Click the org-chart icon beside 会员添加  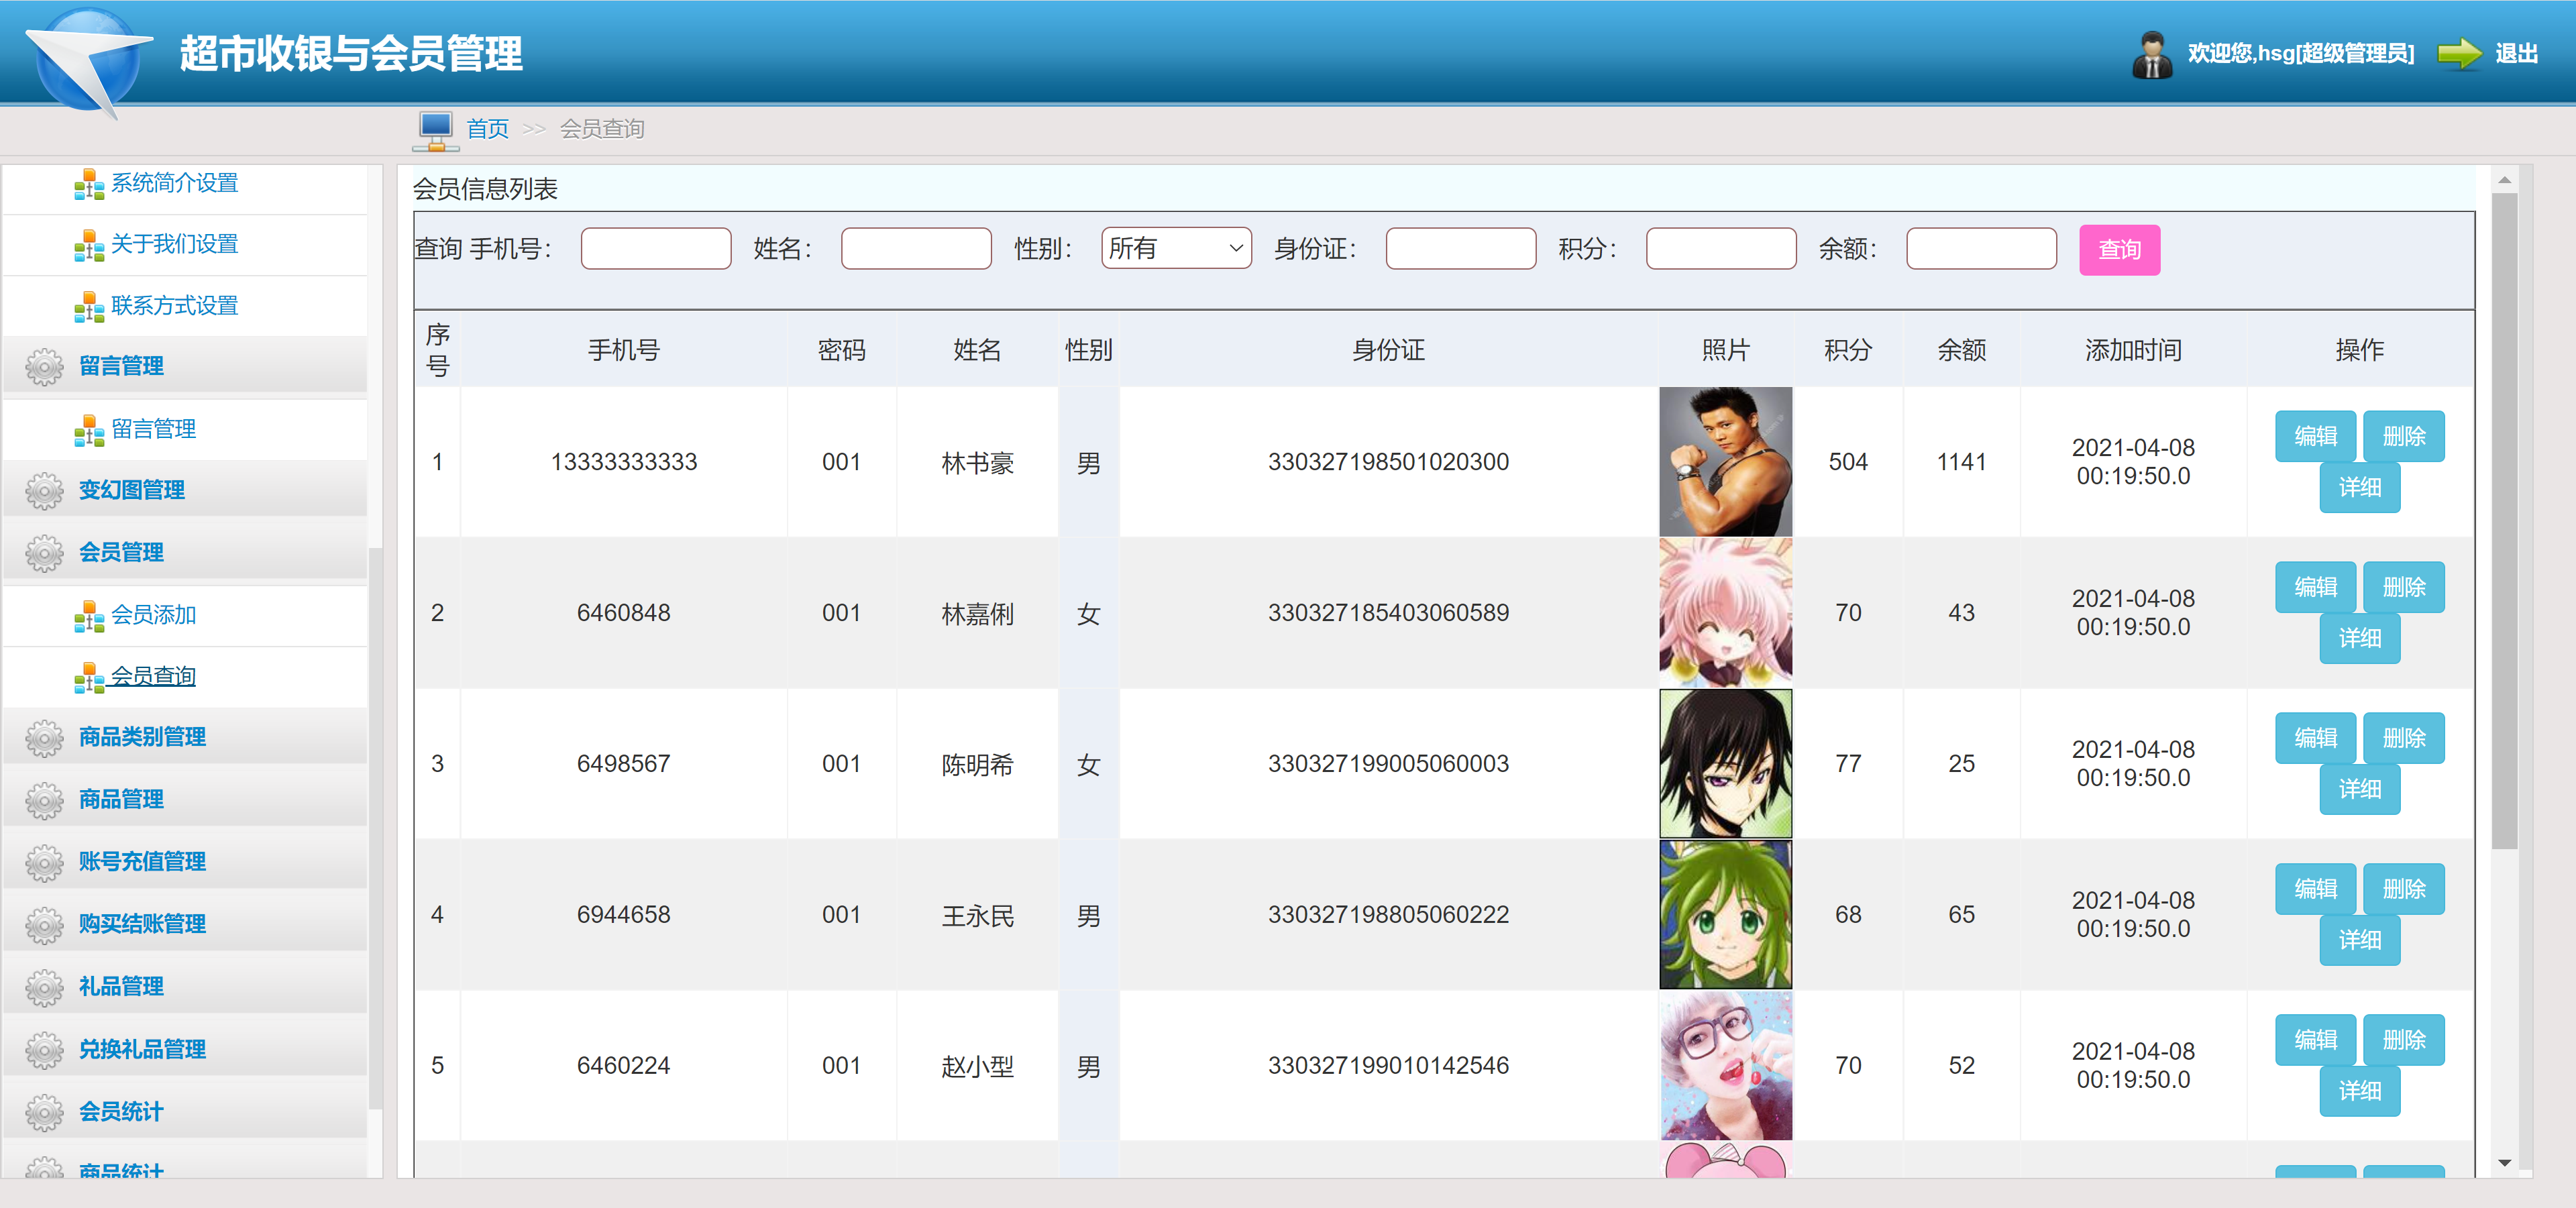tap(89, 616)
